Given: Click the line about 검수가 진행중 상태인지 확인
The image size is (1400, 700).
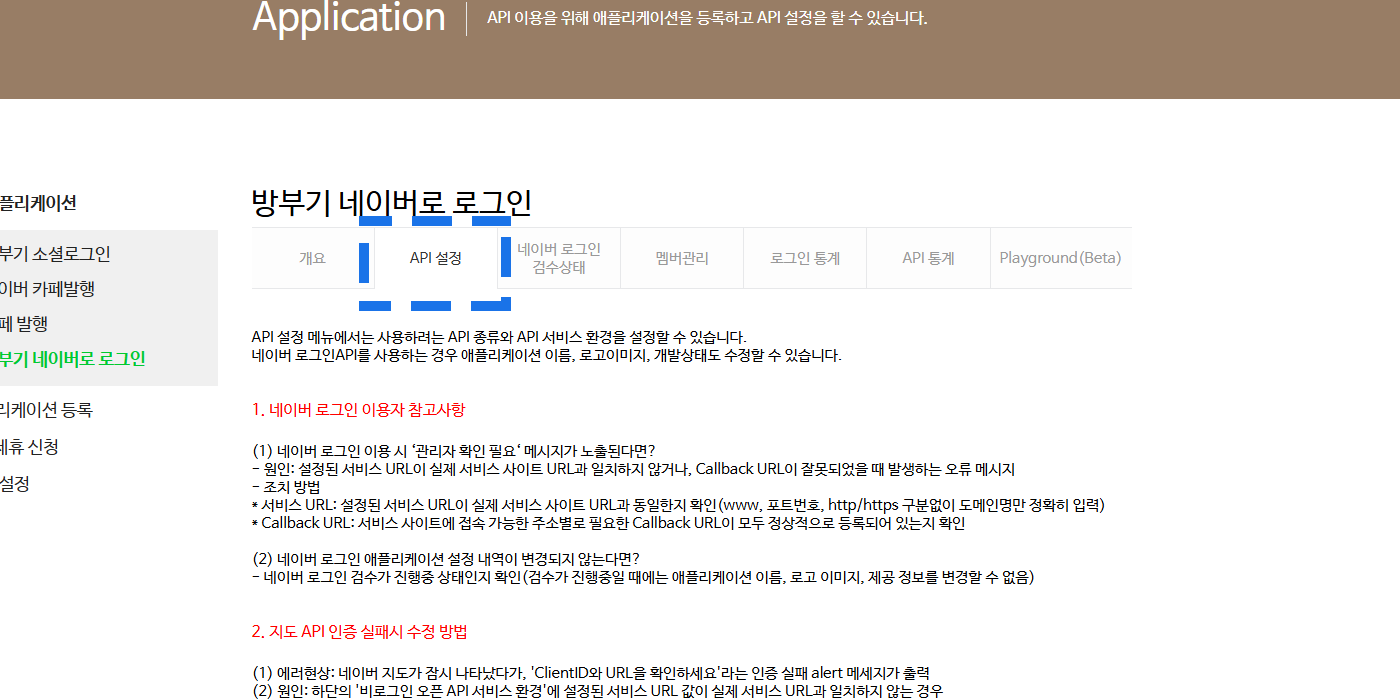Looking at the screenshot, I should tap(643, 577).
